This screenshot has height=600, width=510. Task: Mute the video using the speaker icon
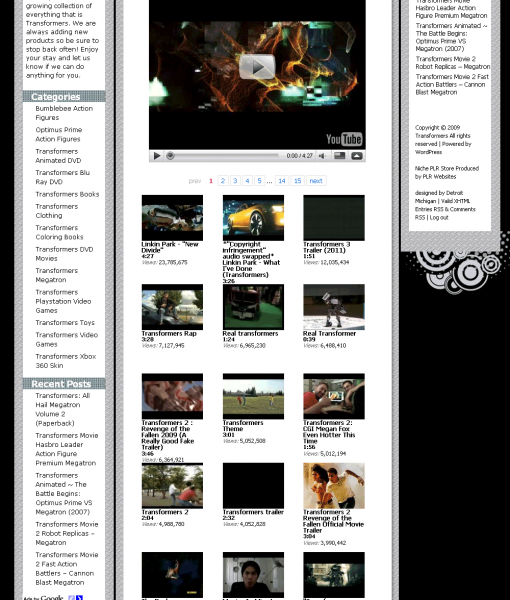click(322, 156)
